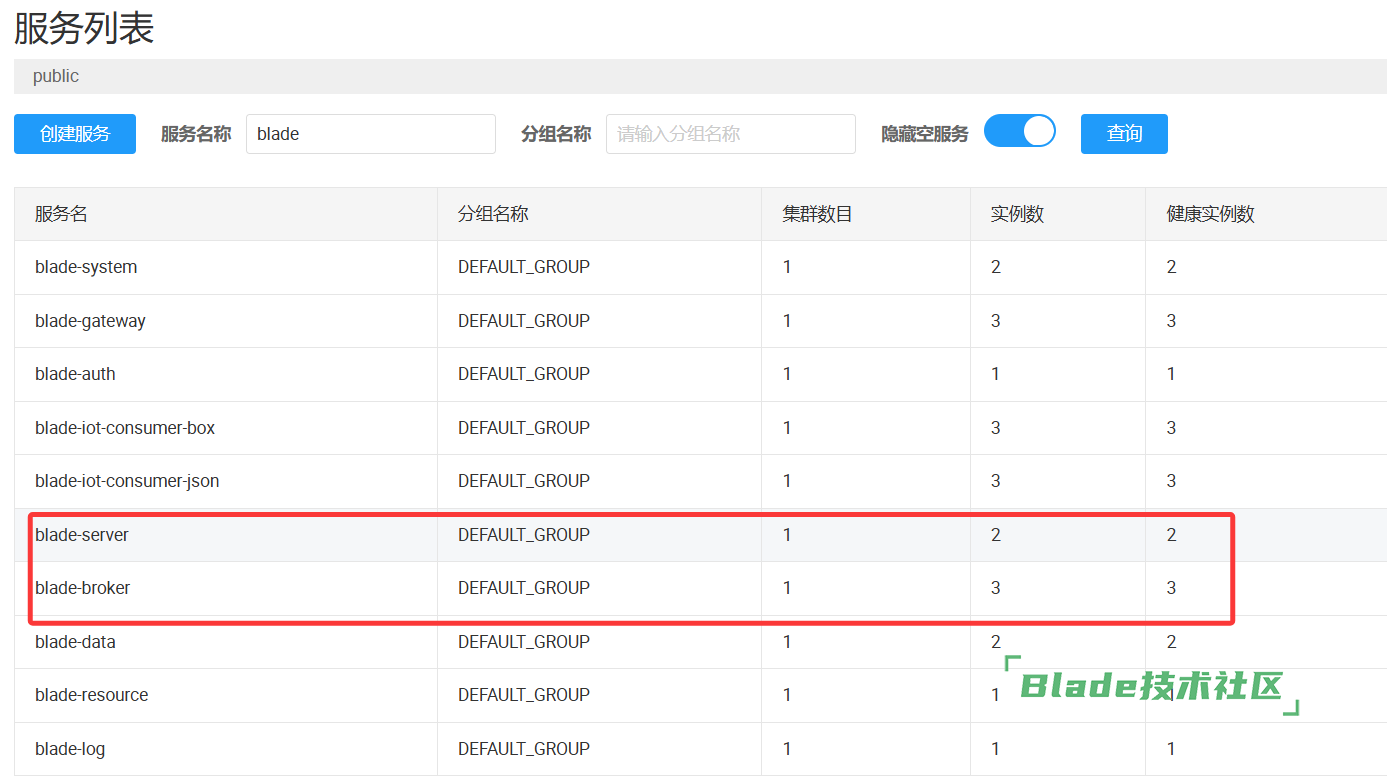Viewport: 1387px width, 777px height.
Task: Click the 健康实例数 column header
Action: [x=1210, y=214]
